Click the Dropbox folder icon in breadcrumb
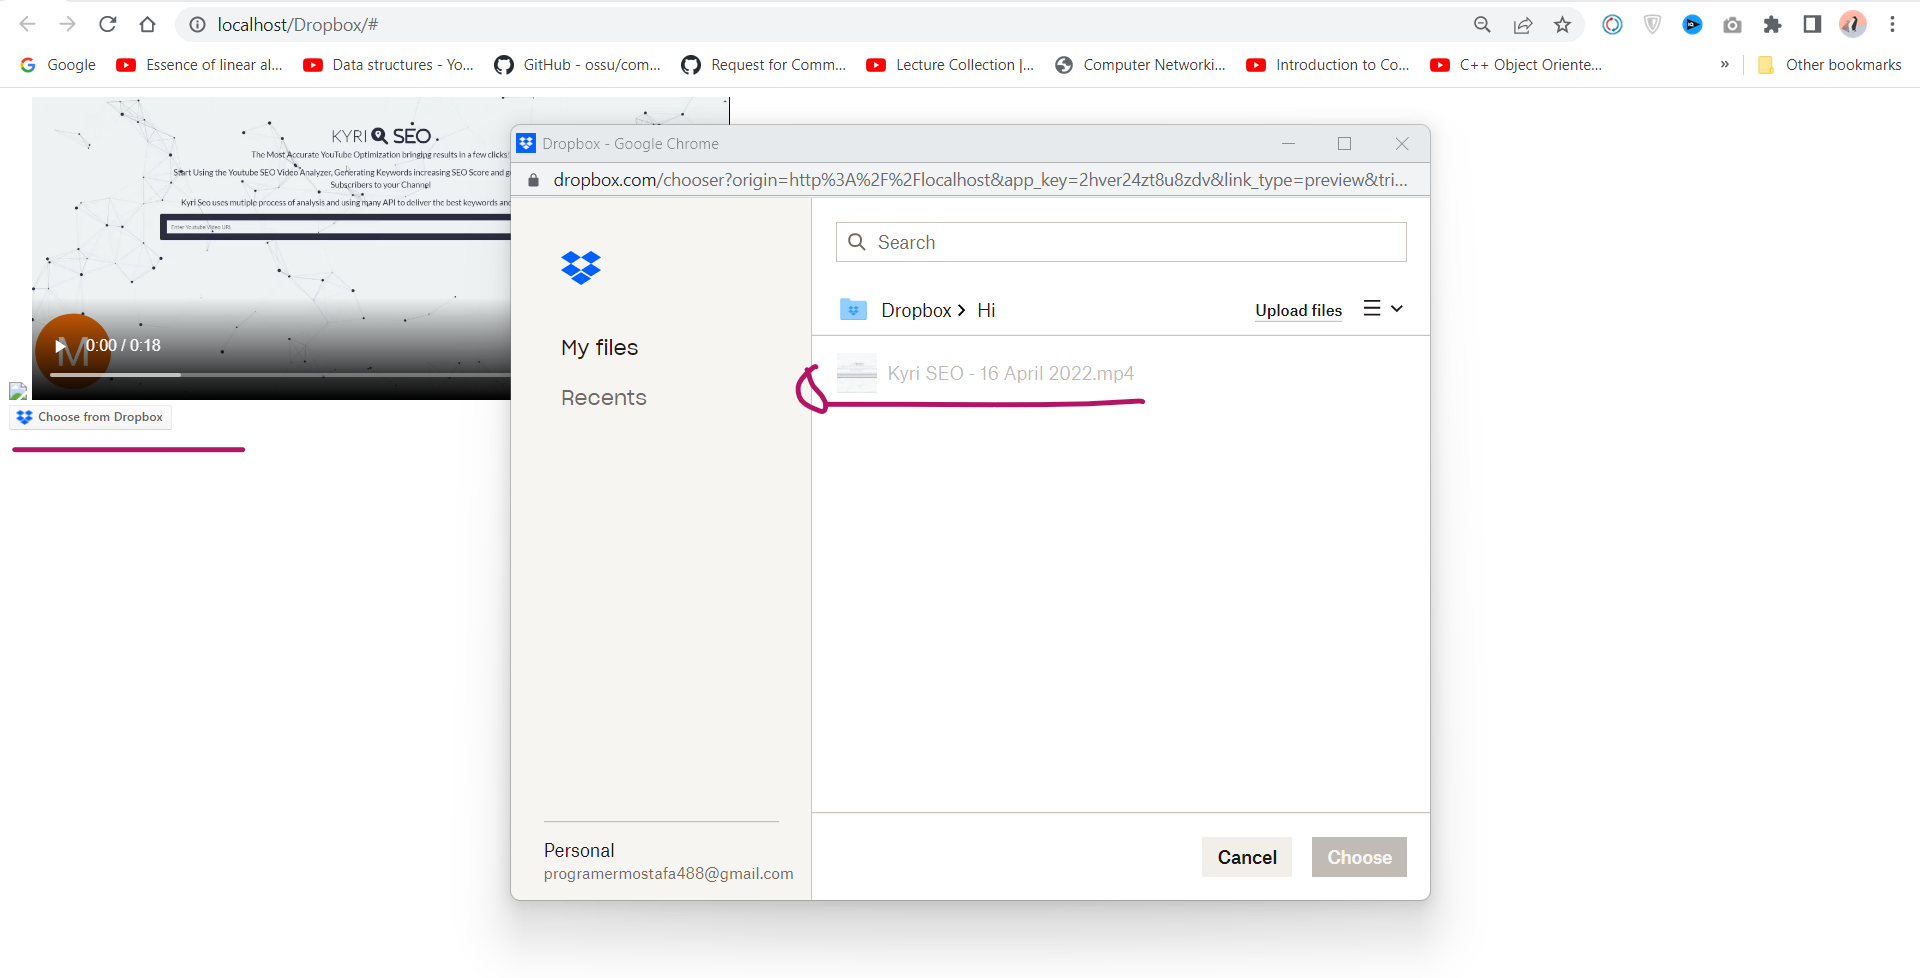Image resolution: width=1920 pixels, height=978 pixels. click(853, 309)
